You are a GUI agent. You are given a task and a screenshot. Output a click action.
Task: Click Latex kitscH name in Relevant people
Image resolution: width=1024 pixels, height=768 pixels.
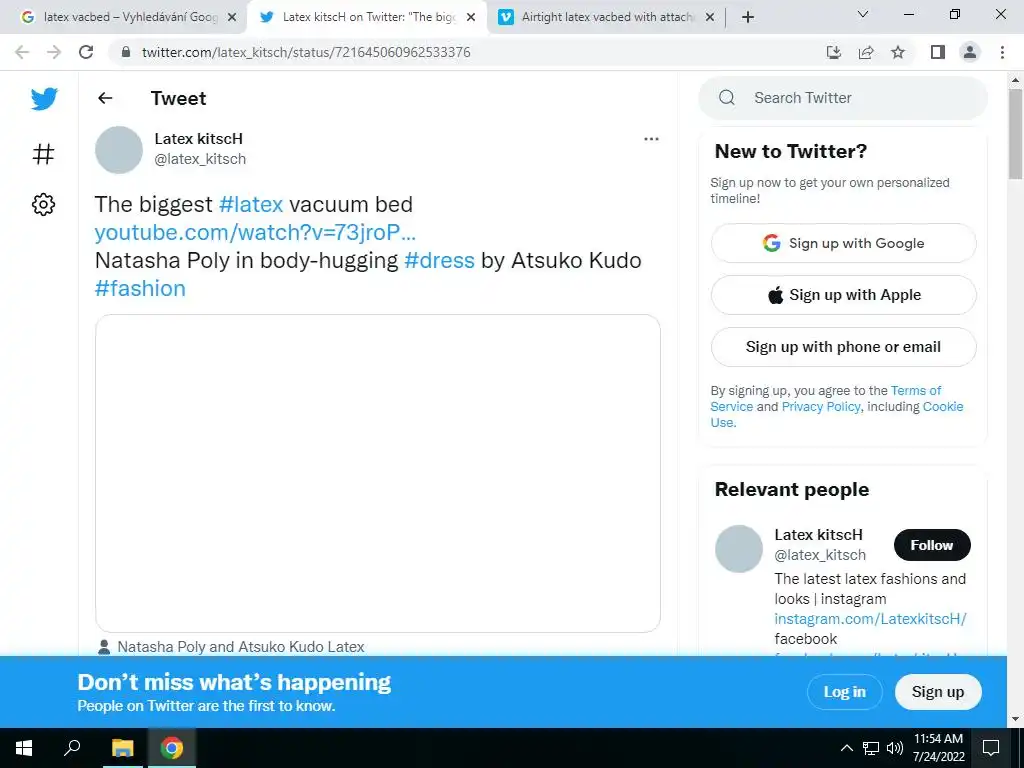tap(818, 534)
